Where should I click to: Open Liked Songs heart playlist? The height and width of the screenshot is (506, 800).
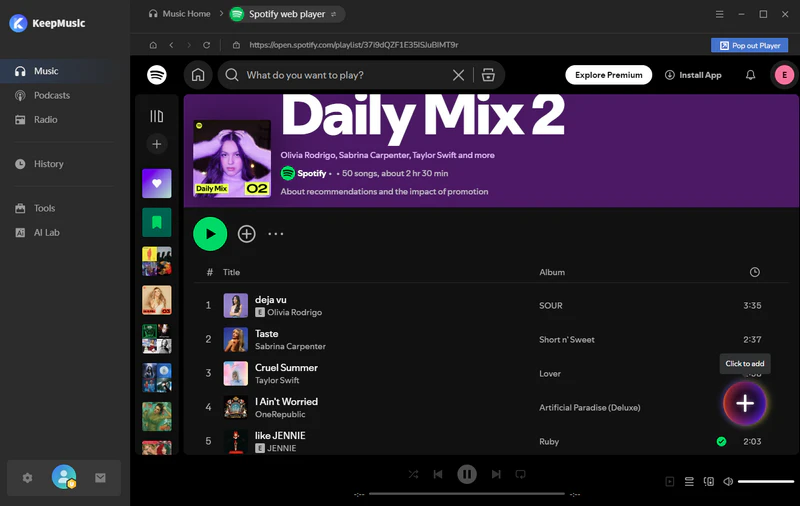[157, 183]
